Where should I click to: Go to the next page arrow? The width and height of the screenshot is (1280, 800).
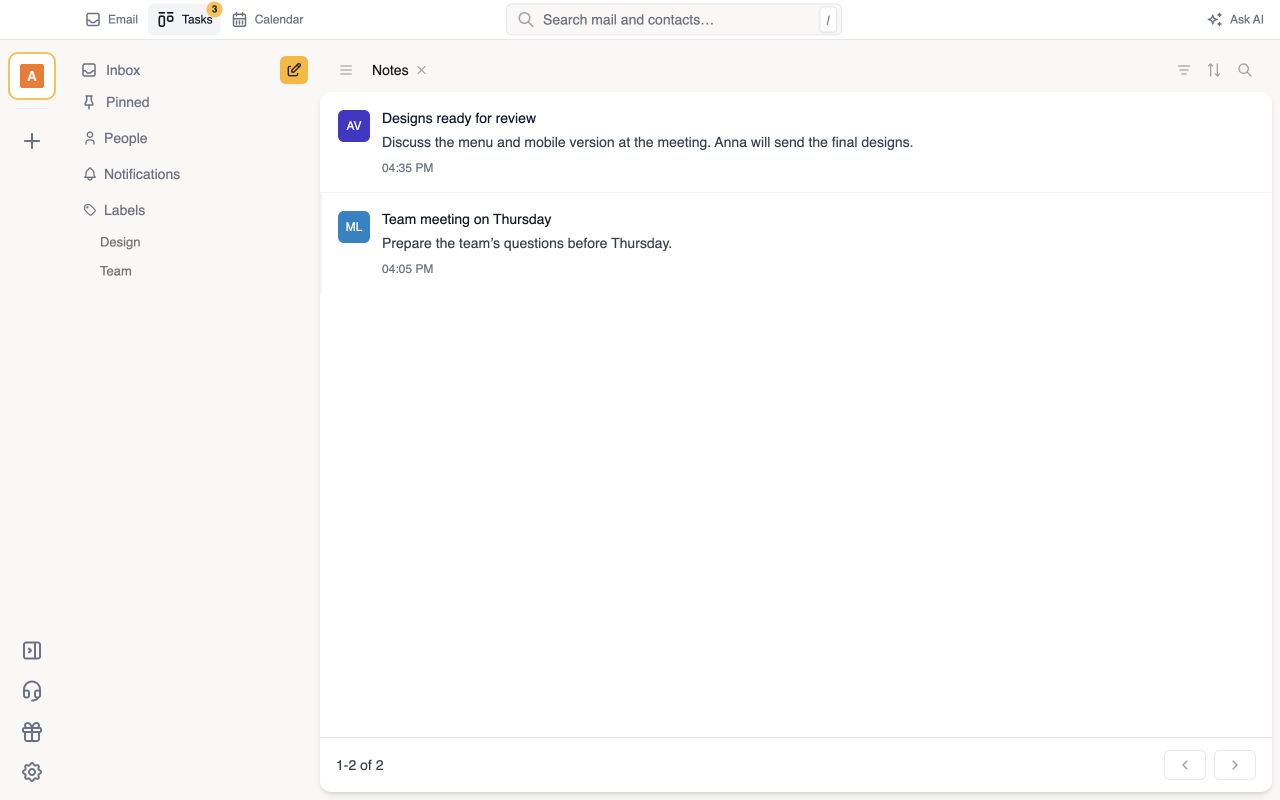1235,765
